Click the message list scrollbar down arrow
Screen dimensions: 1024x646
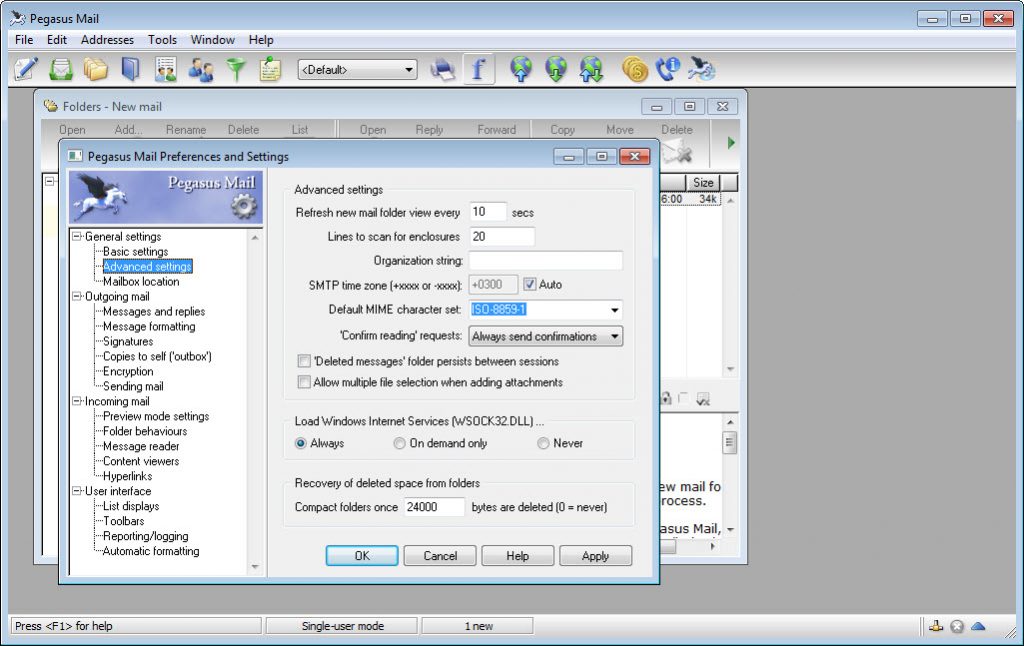pos(730,369)
